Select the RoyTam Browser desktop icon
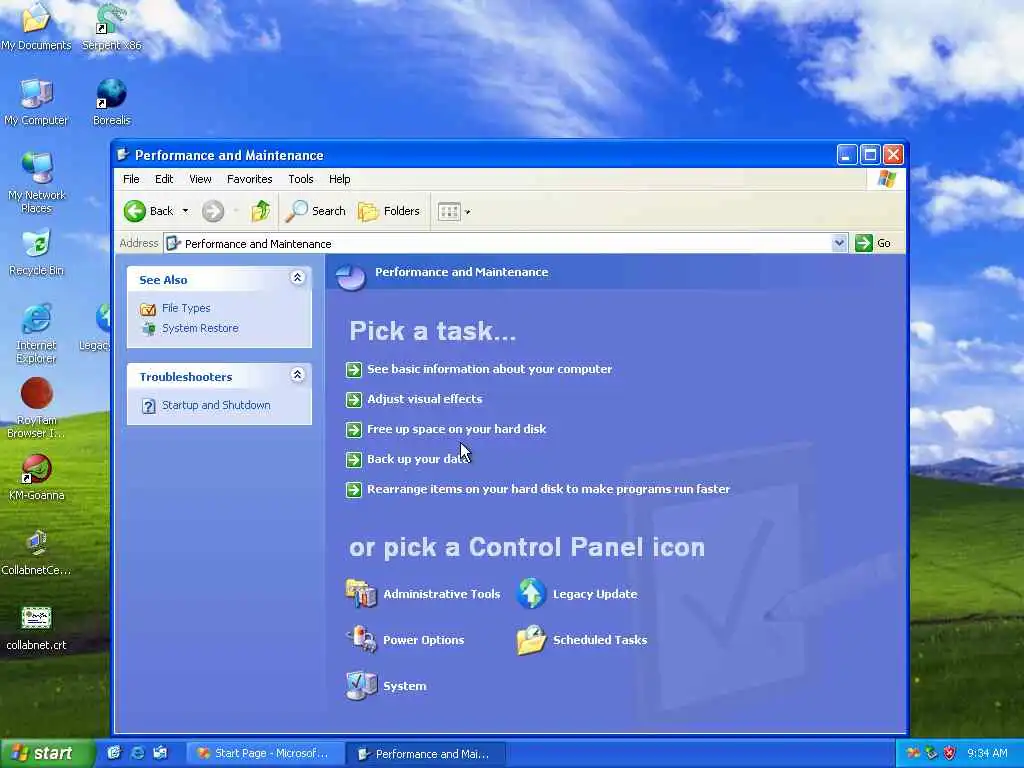The width and height of the screenshot is (1024, 768). pyautogui.click(x=36, y=408)
